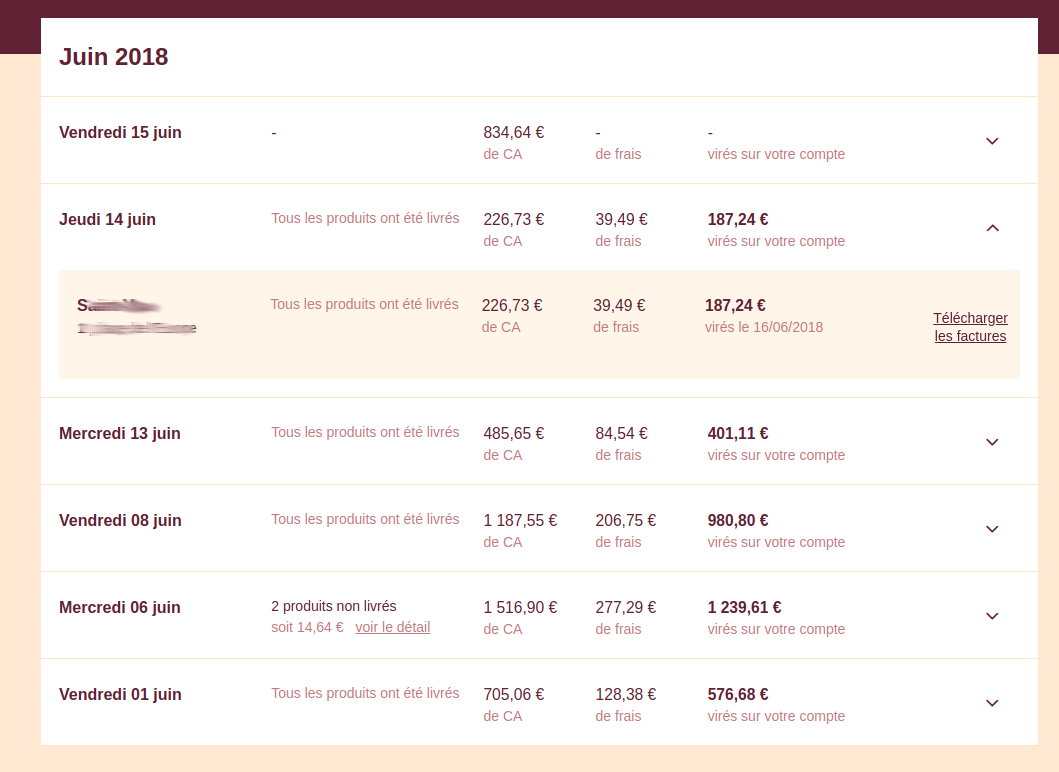Select the Vendredi 15 juin date label
Screen dimensions: 1059x772
point(120,132)
